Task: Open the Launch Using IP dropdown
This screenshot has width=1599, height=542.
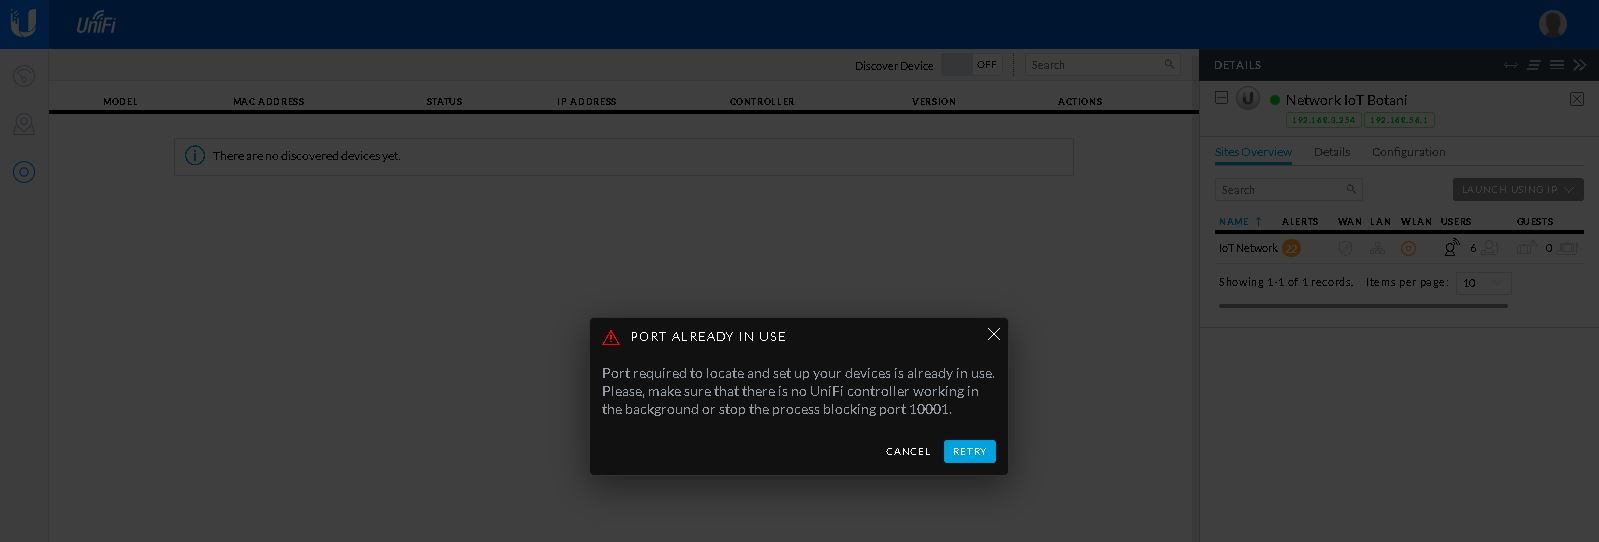Action: (x=1517, y=189)
